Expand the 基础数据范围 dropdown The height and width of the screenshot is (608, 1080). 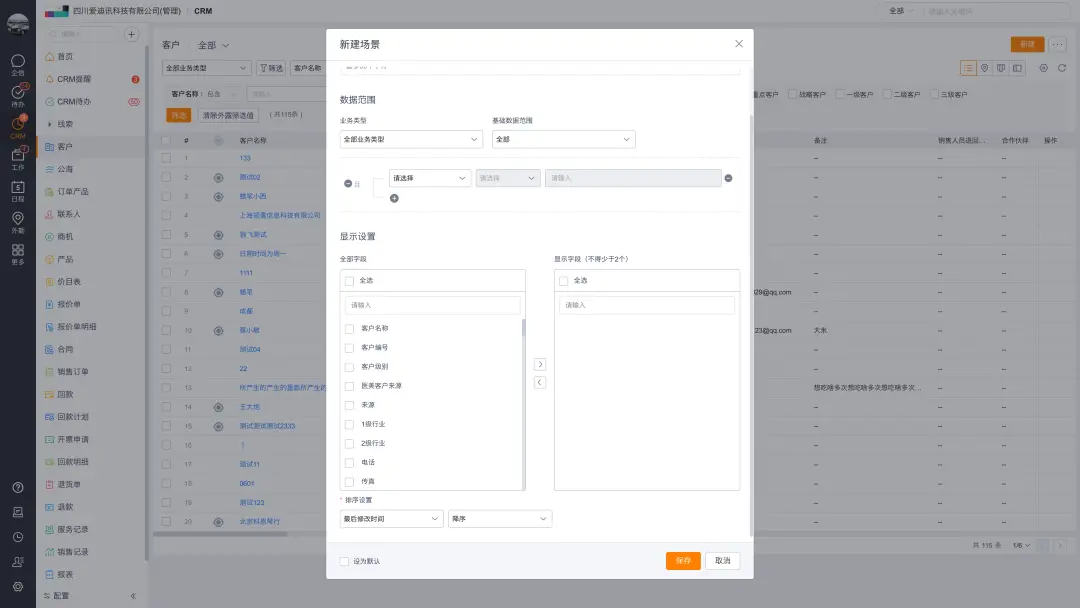tap(563, 140)
